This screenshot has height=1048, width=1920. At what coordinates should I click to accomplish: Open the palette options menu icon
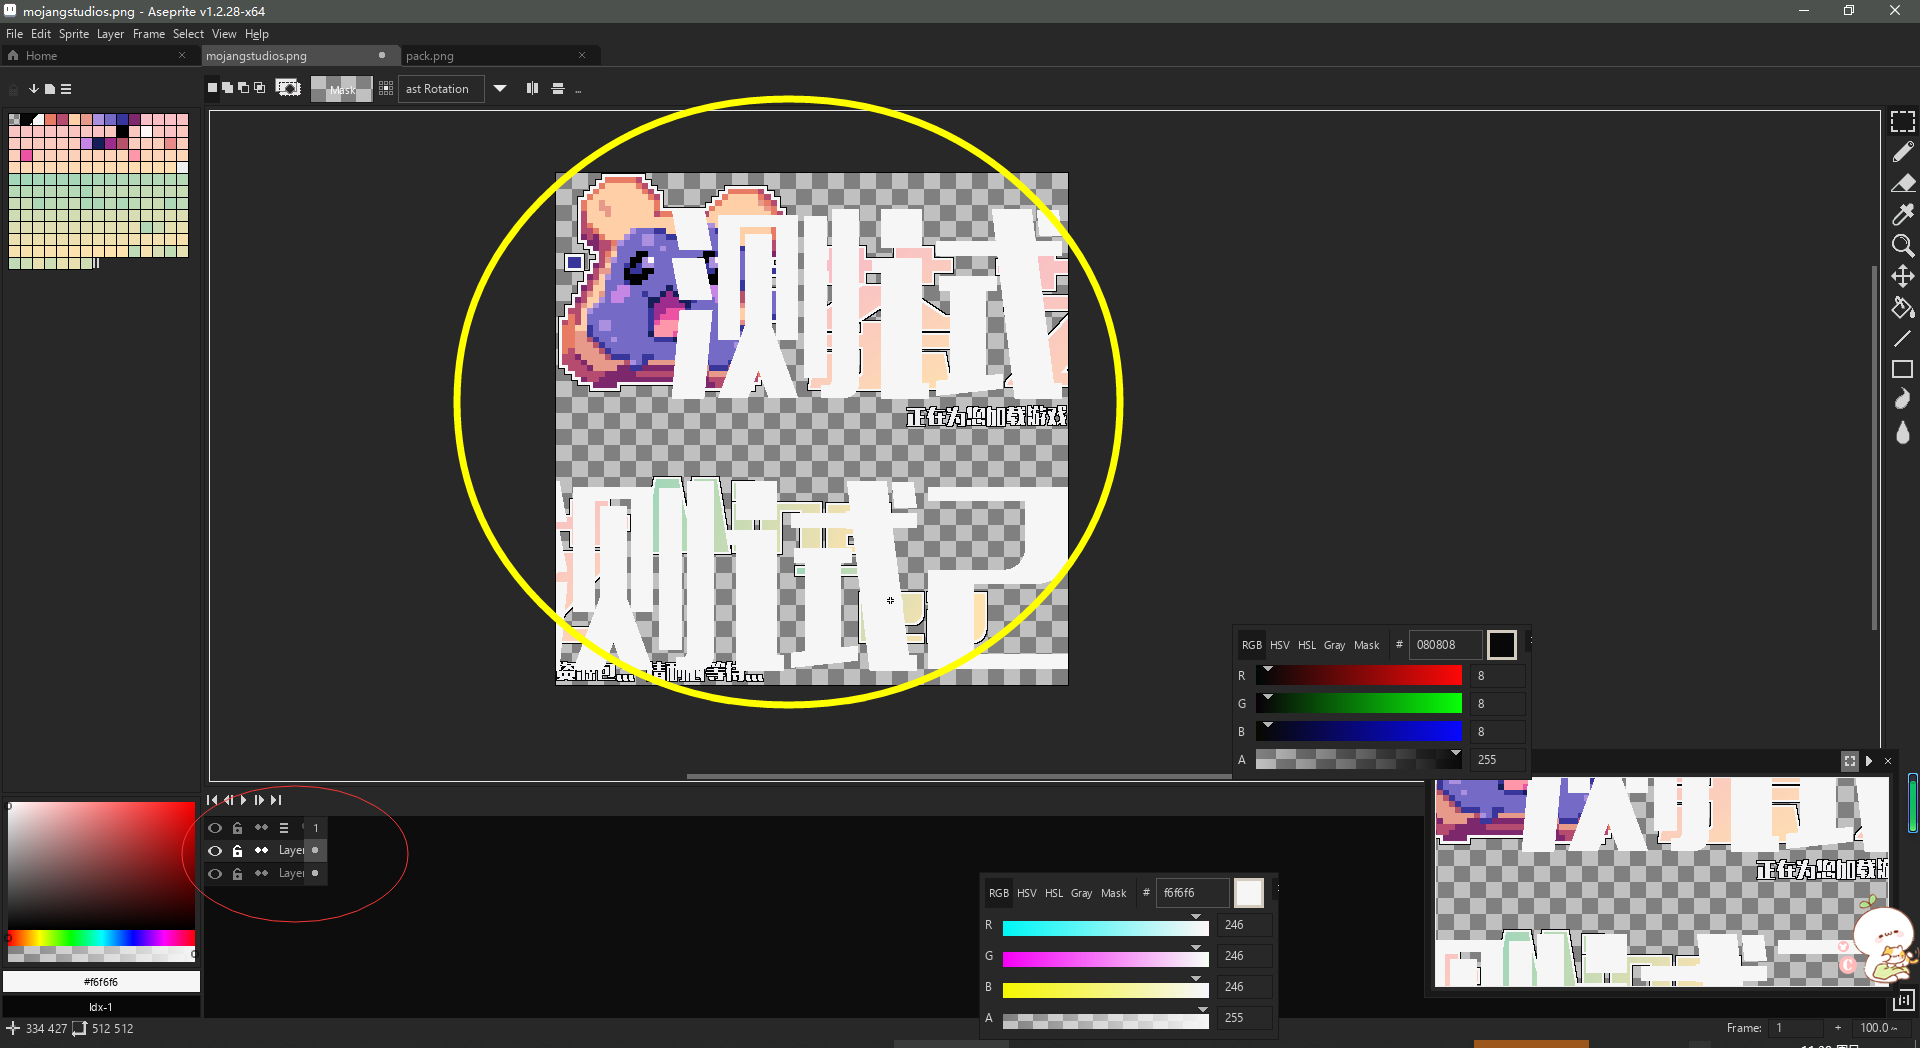[x=66, y=89]
